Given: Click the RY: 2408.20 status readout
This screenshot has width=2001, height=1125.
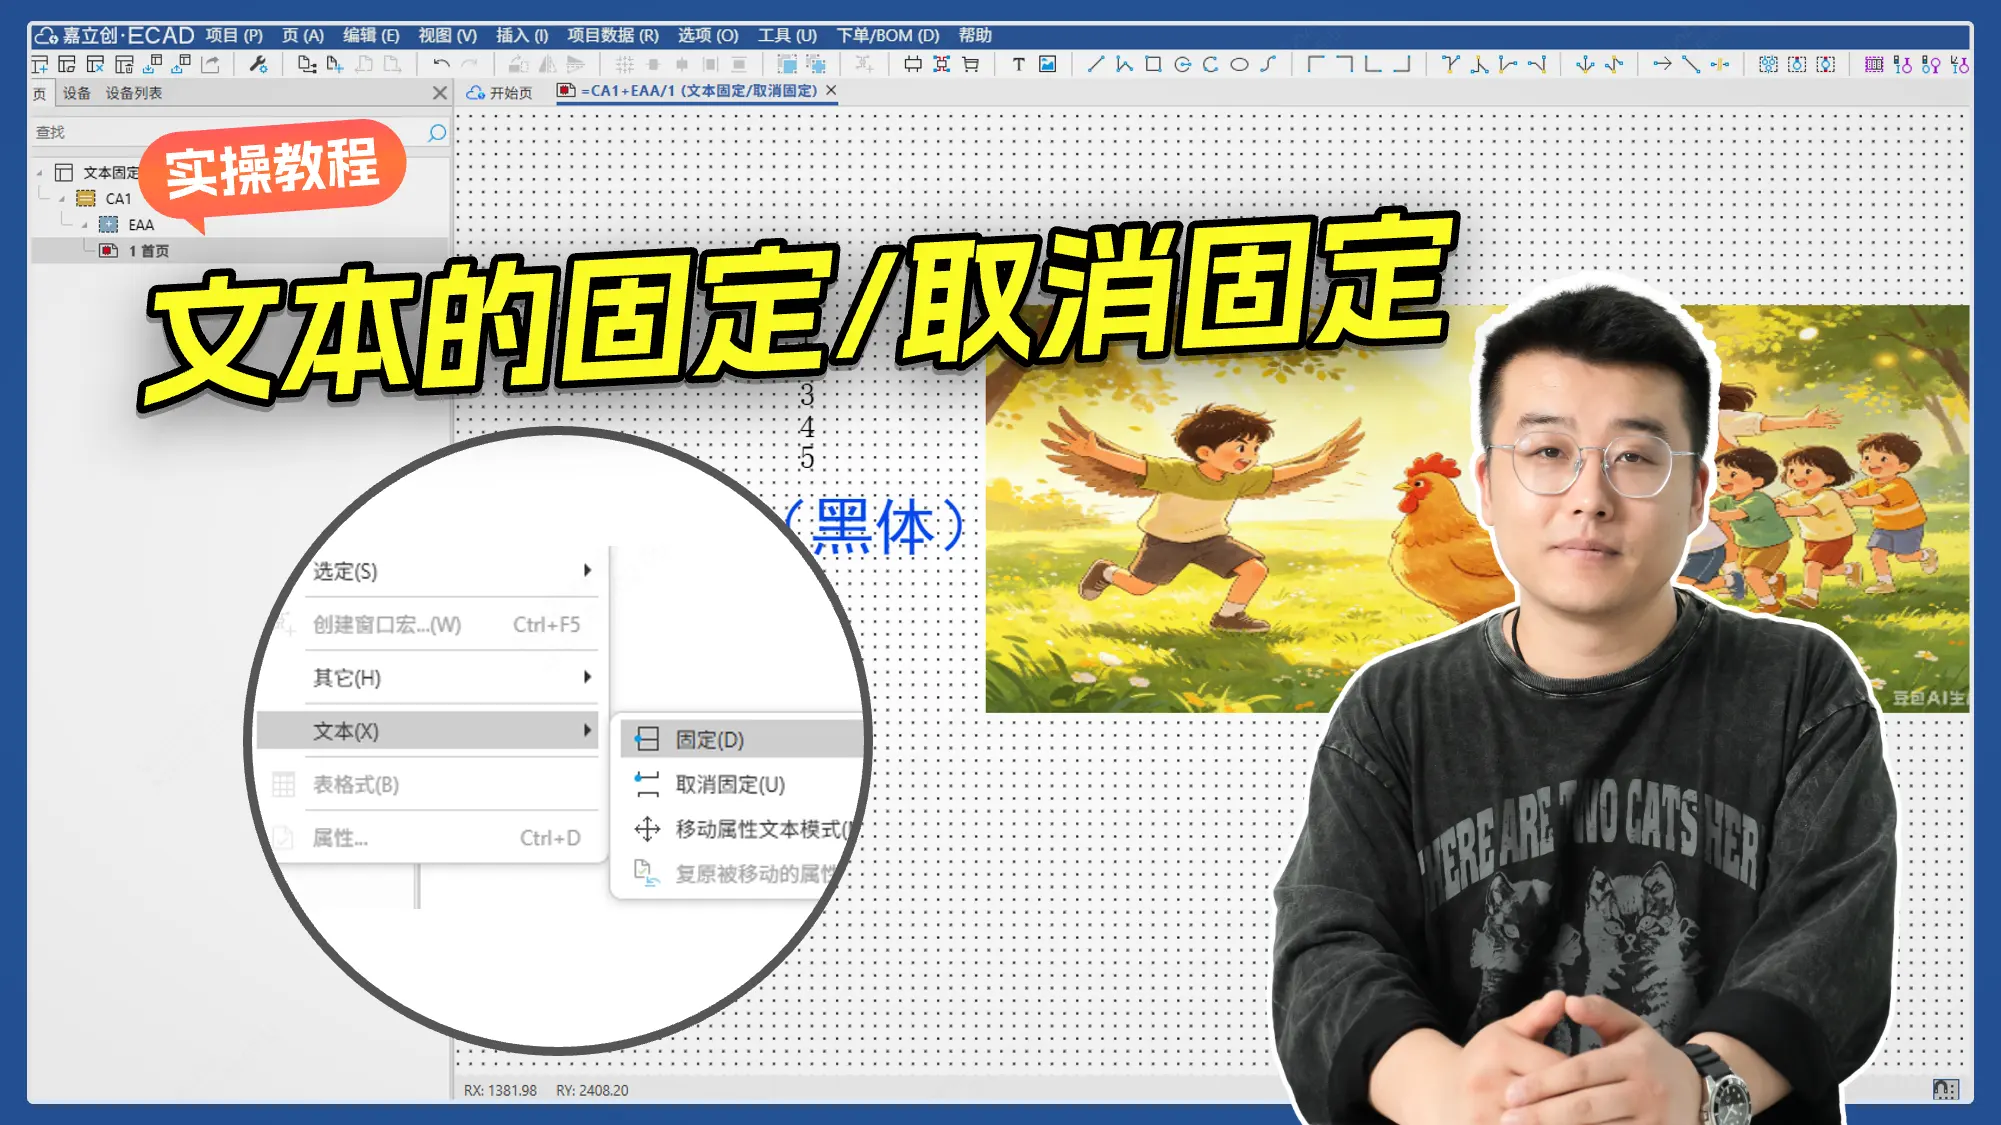Looking at the screenshot, I should click(592, 1090).
